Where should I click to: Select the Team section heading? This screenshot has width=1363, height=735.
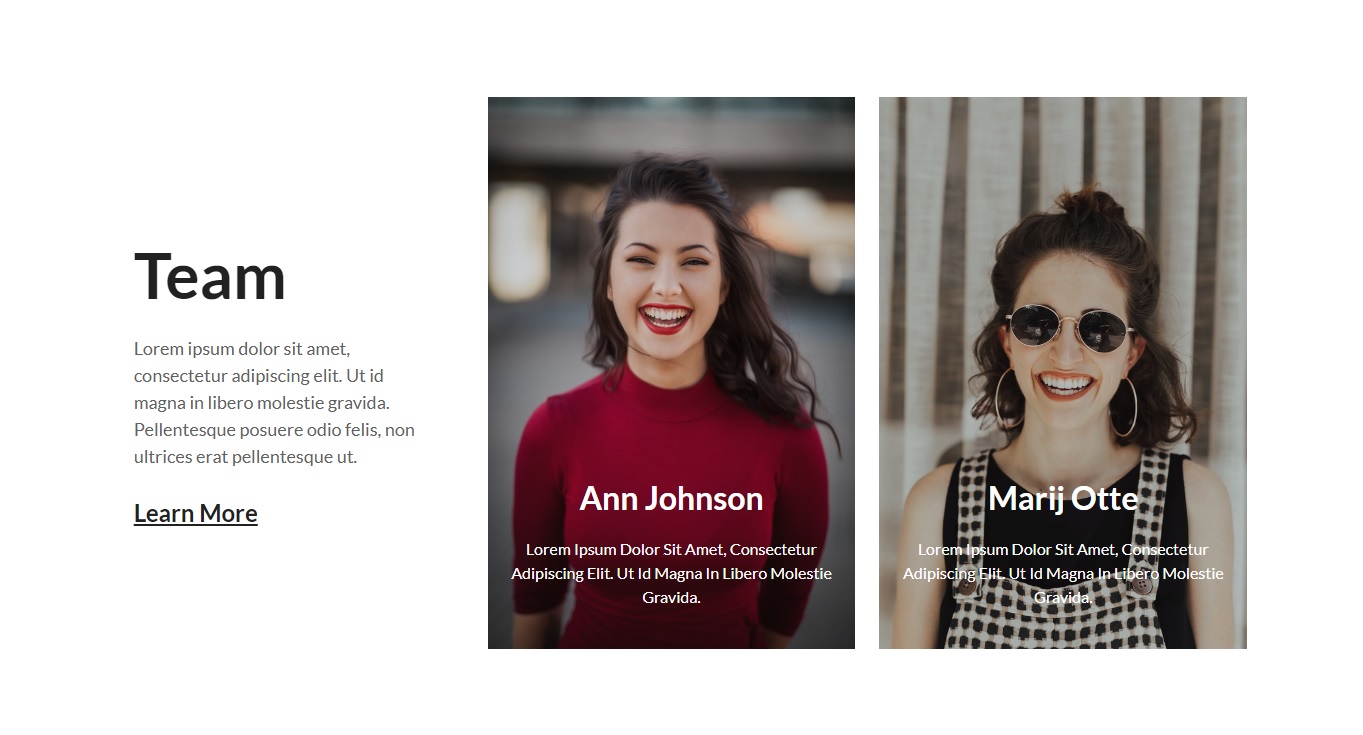[210, 276]
